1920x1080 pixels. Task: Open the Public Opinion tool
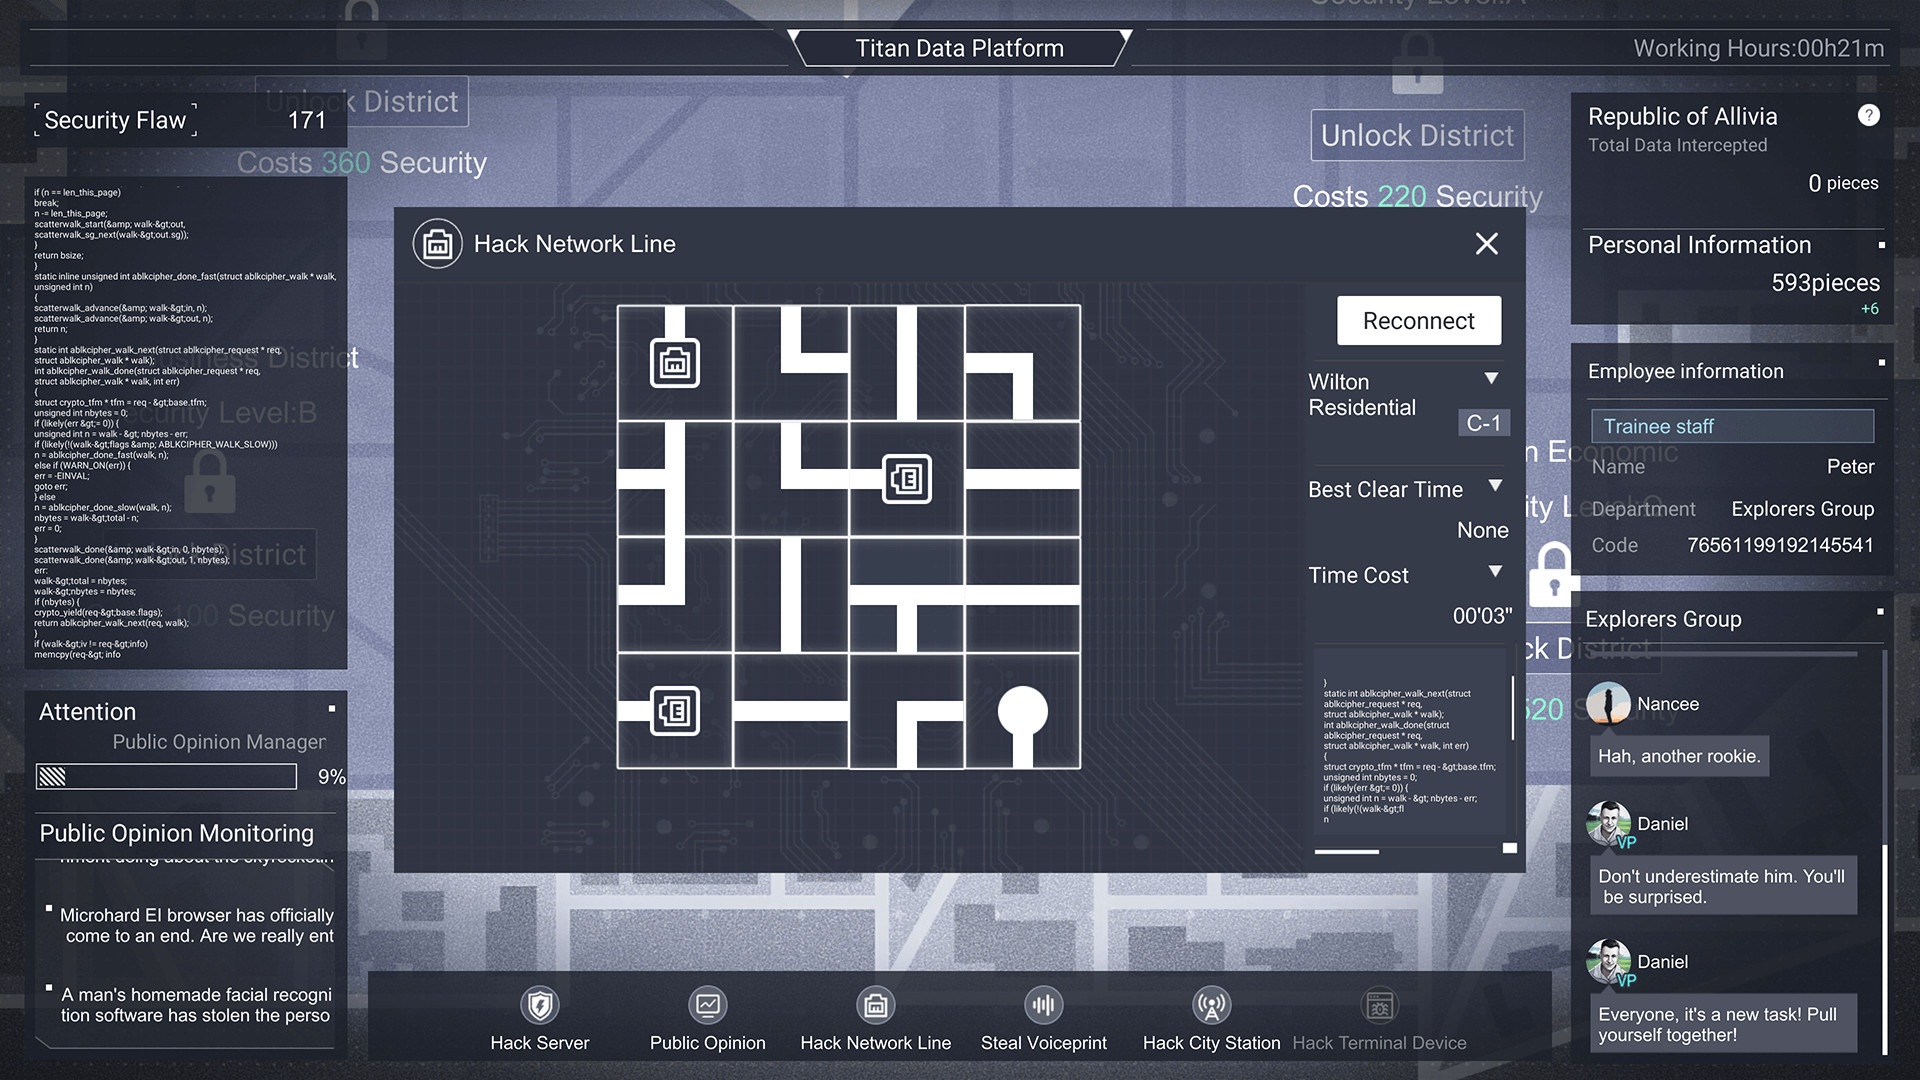[707, 1006]
